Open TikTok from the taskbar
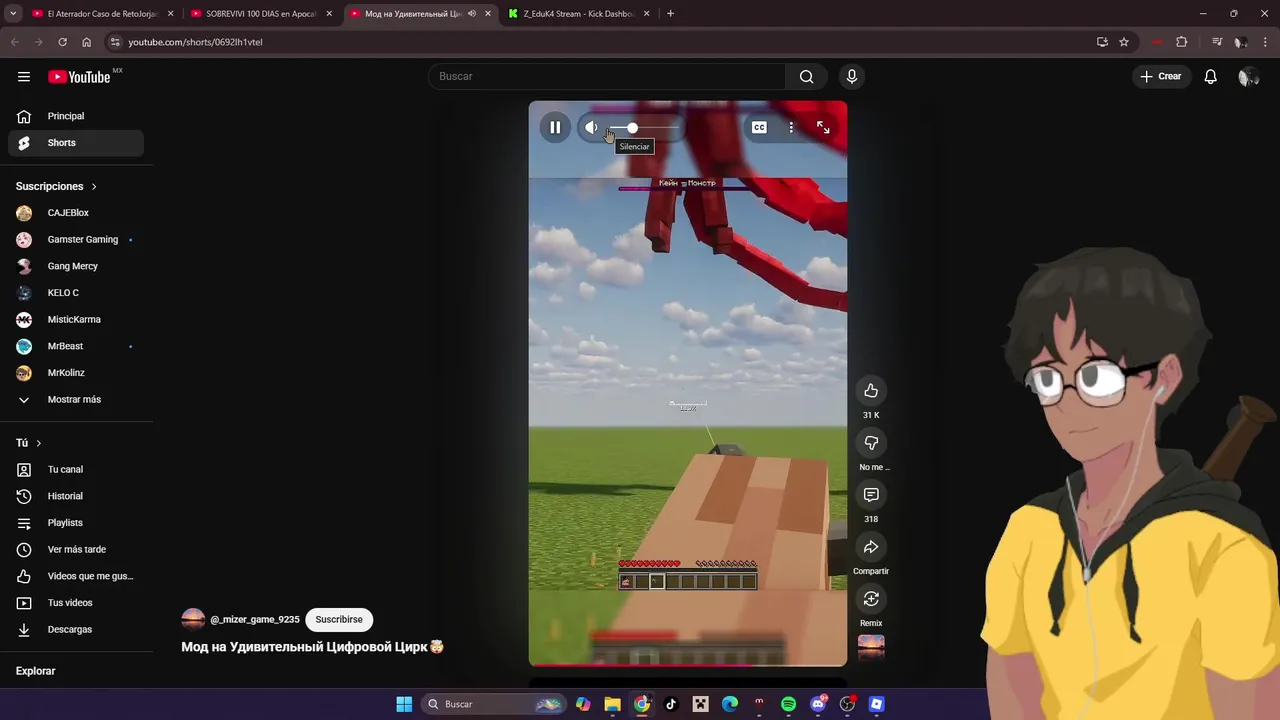Image resolution: width=1280 pixels, height=720 pixels. point(671,704)
